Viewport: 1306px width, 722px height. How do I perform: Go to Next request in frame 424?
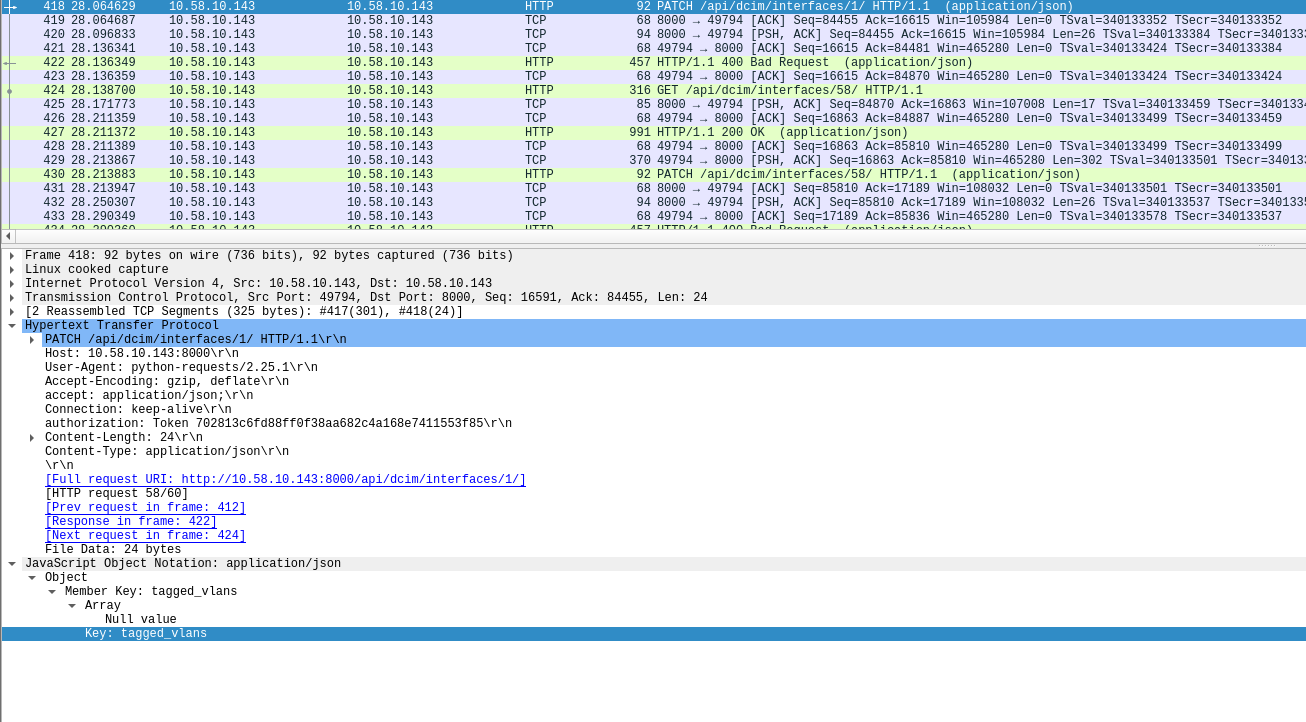point(145,536)
